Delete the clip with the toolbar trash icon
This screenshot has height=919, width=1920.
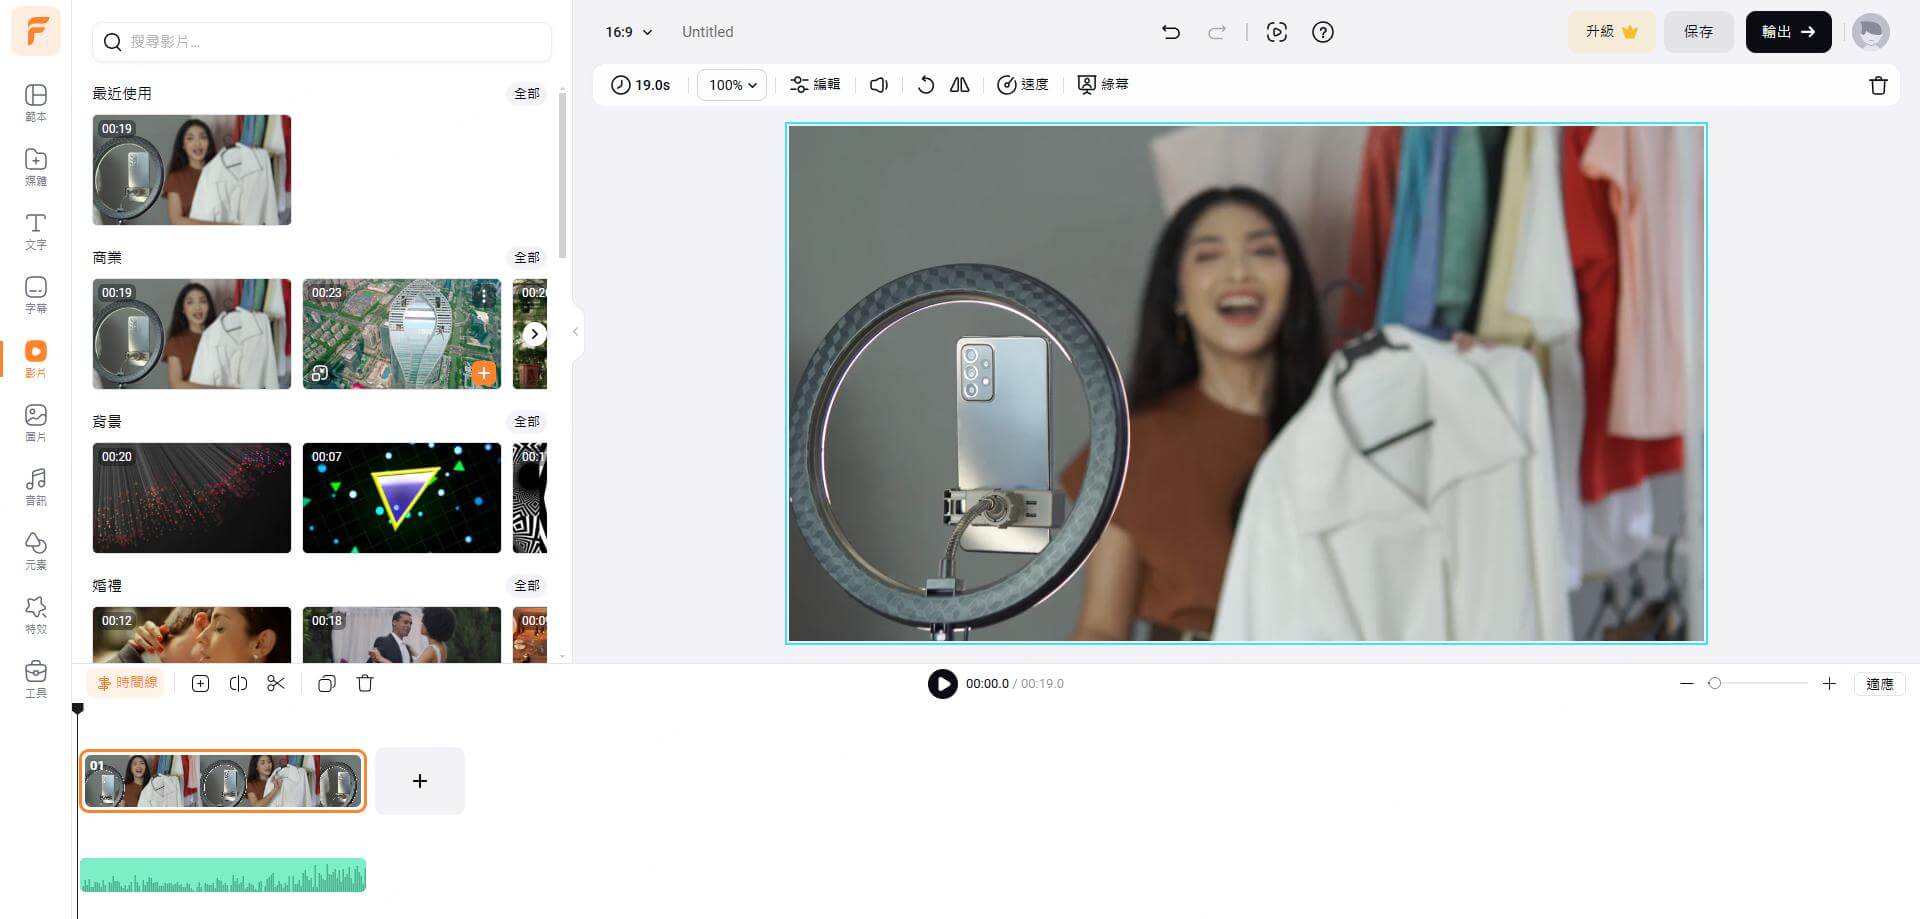1878,85
